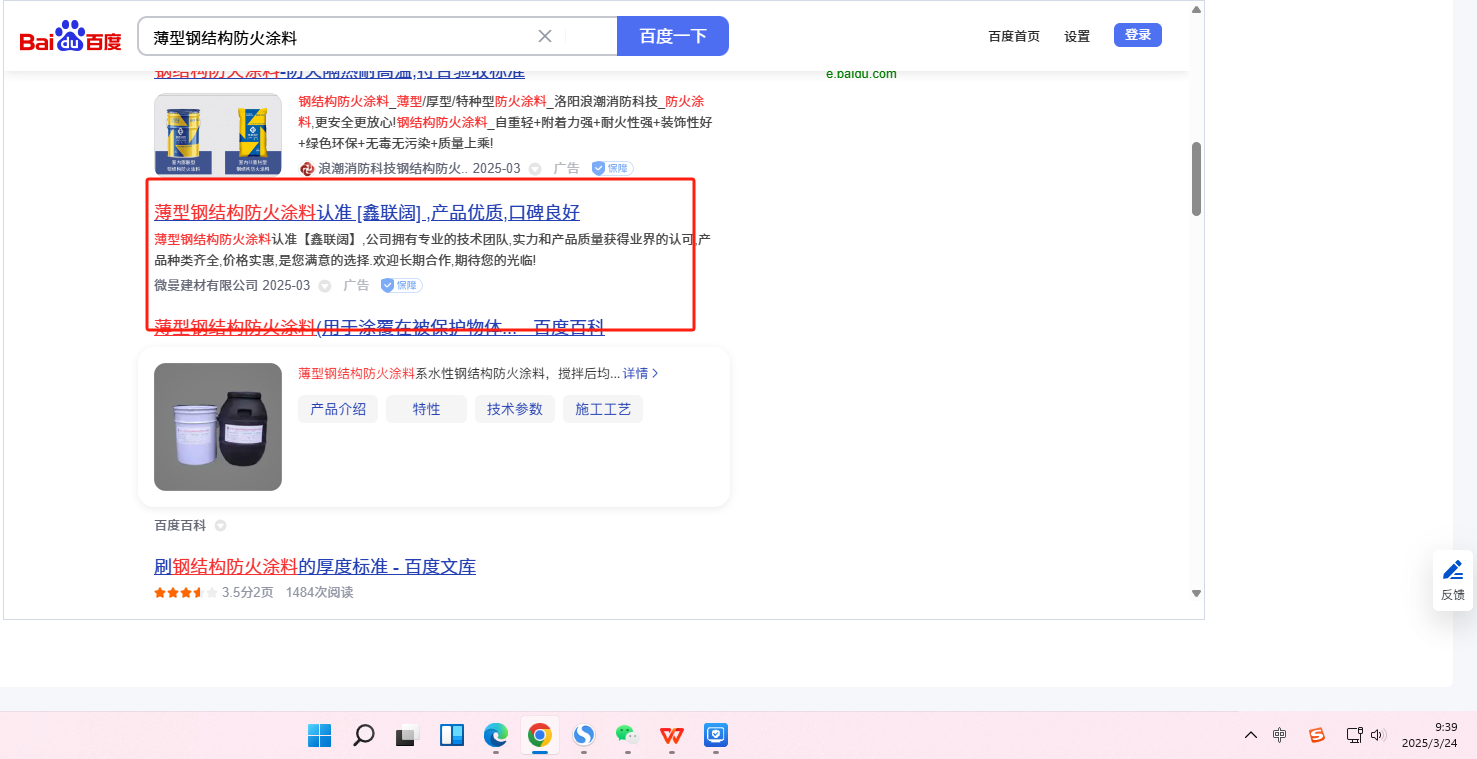Click the Windows Start button
Screen dimensions: 1477x759
[320, 736]
